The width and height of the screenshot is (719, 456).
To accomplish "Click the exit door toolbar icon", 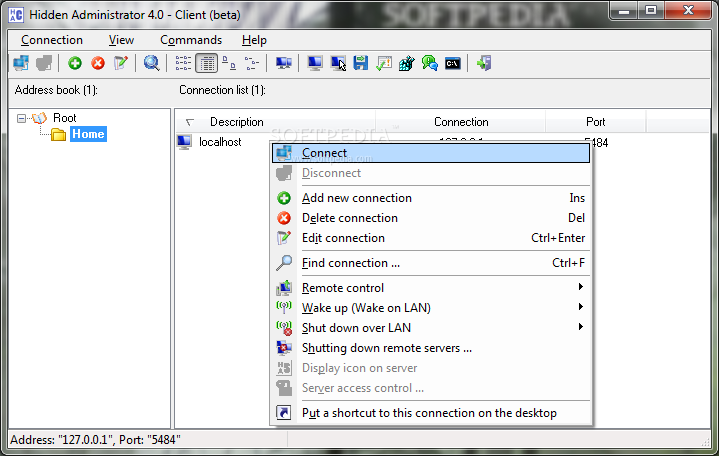I will tap(484, 63).
